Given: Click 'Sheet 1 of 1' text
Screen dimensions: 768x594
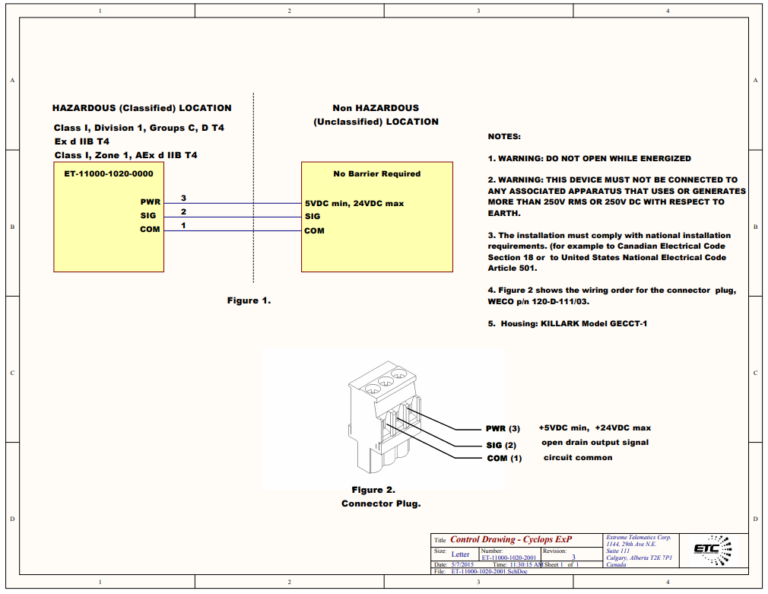Looking at the screenshot, I should point(561,565).
